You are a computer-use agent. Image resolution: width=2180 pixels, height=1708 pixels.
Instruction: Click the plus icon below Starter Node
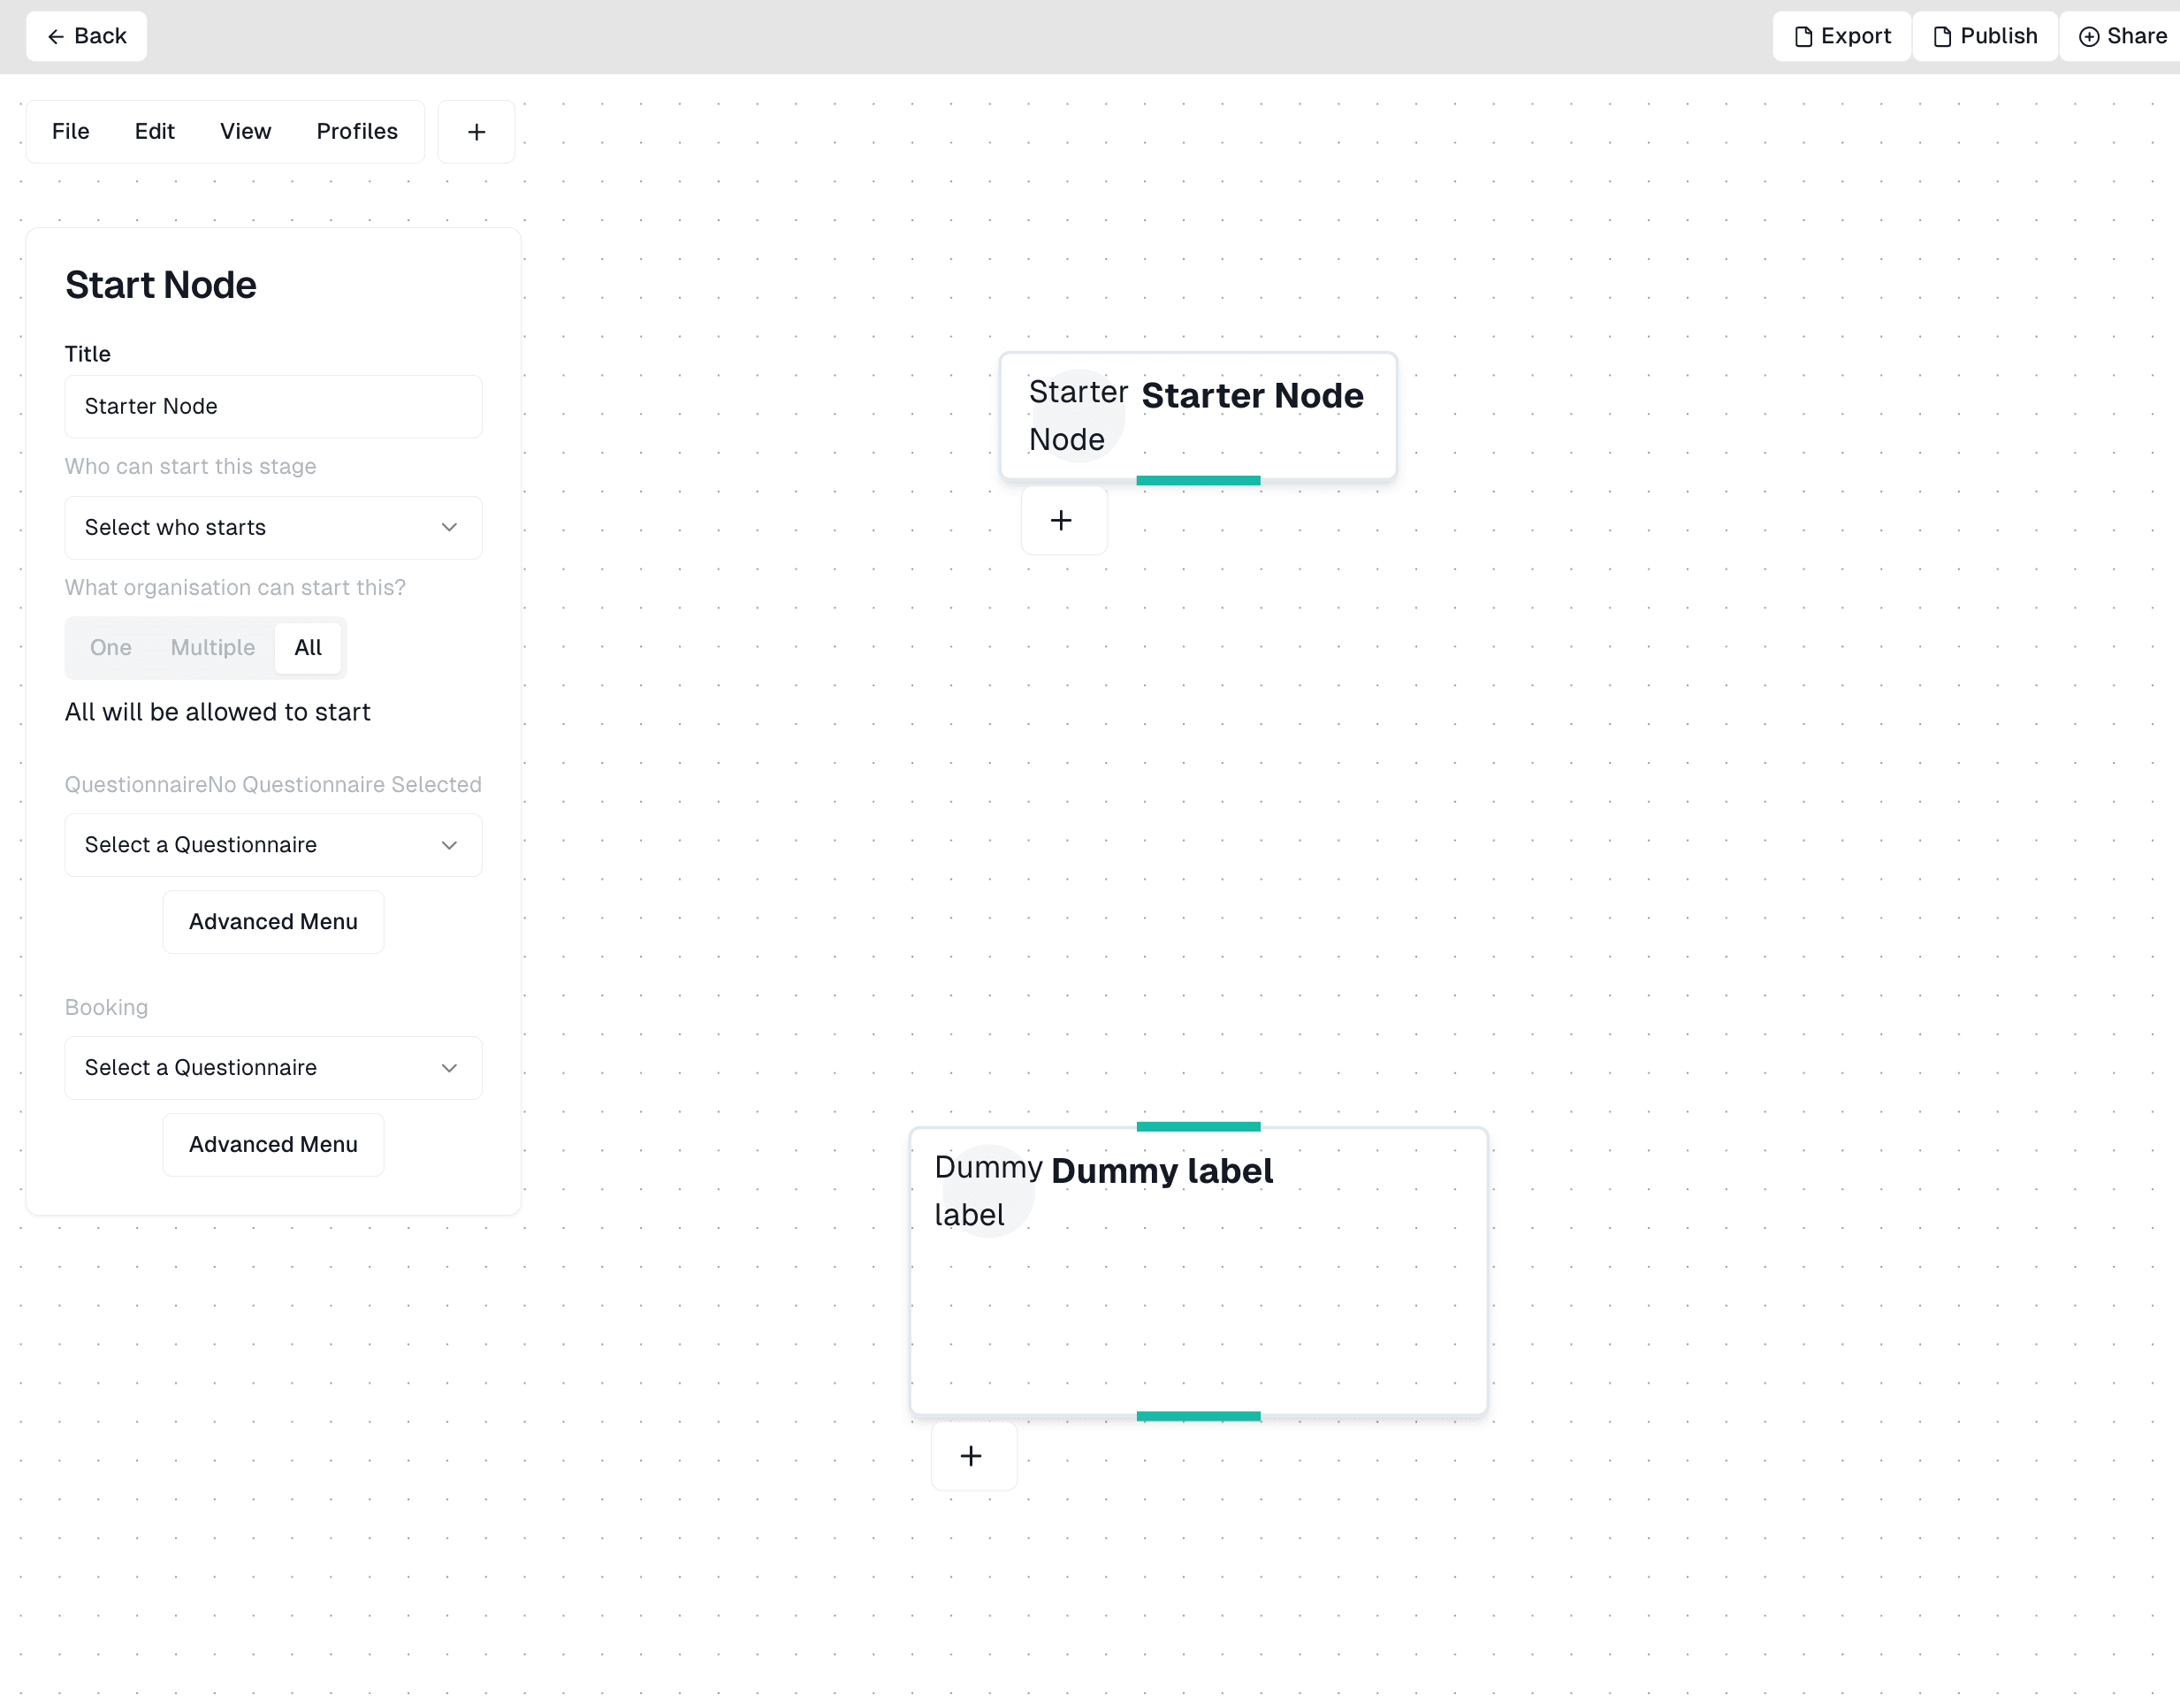[1063, 521]
